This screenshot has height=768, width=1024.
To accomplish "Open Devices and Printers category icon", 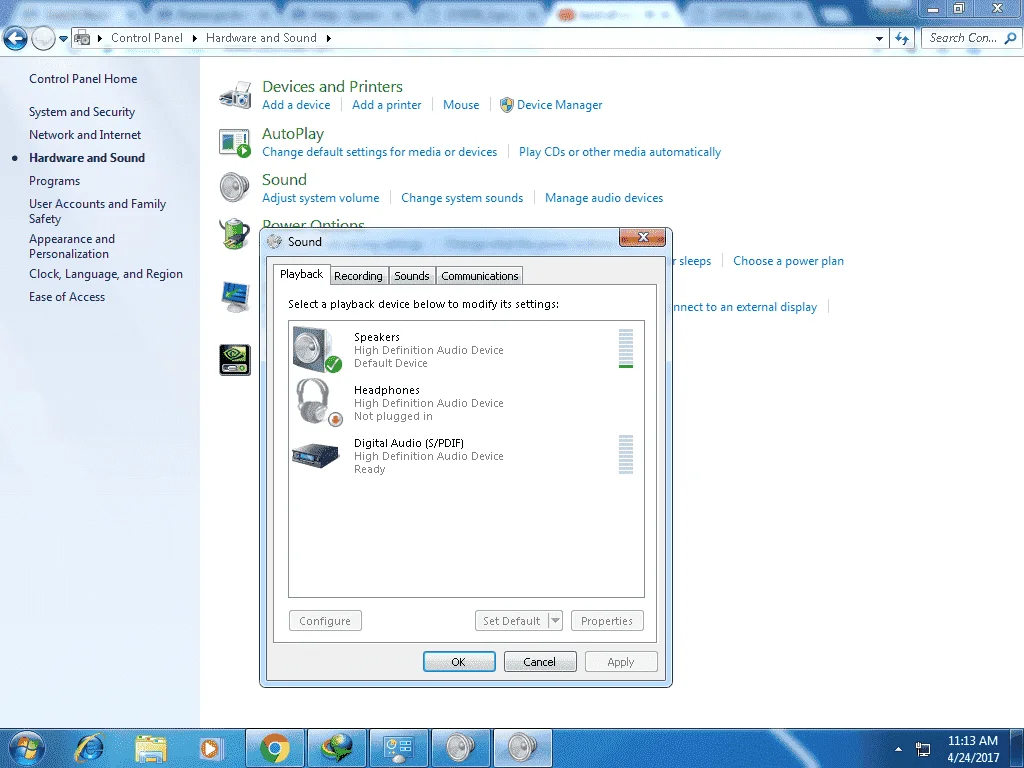I will pyautogui.click(x=235, y=95).
